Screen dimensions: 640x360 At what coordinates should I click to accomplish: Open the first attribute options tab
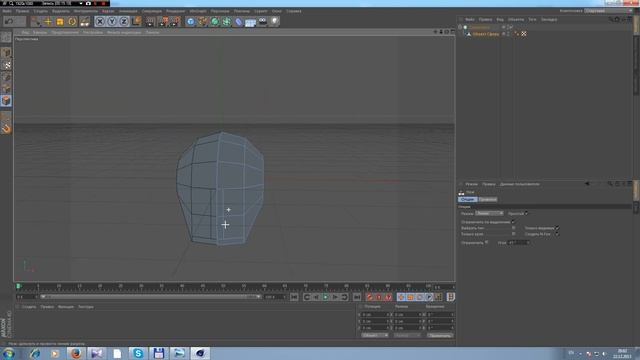pyautogui.click(x=468, y=200)
